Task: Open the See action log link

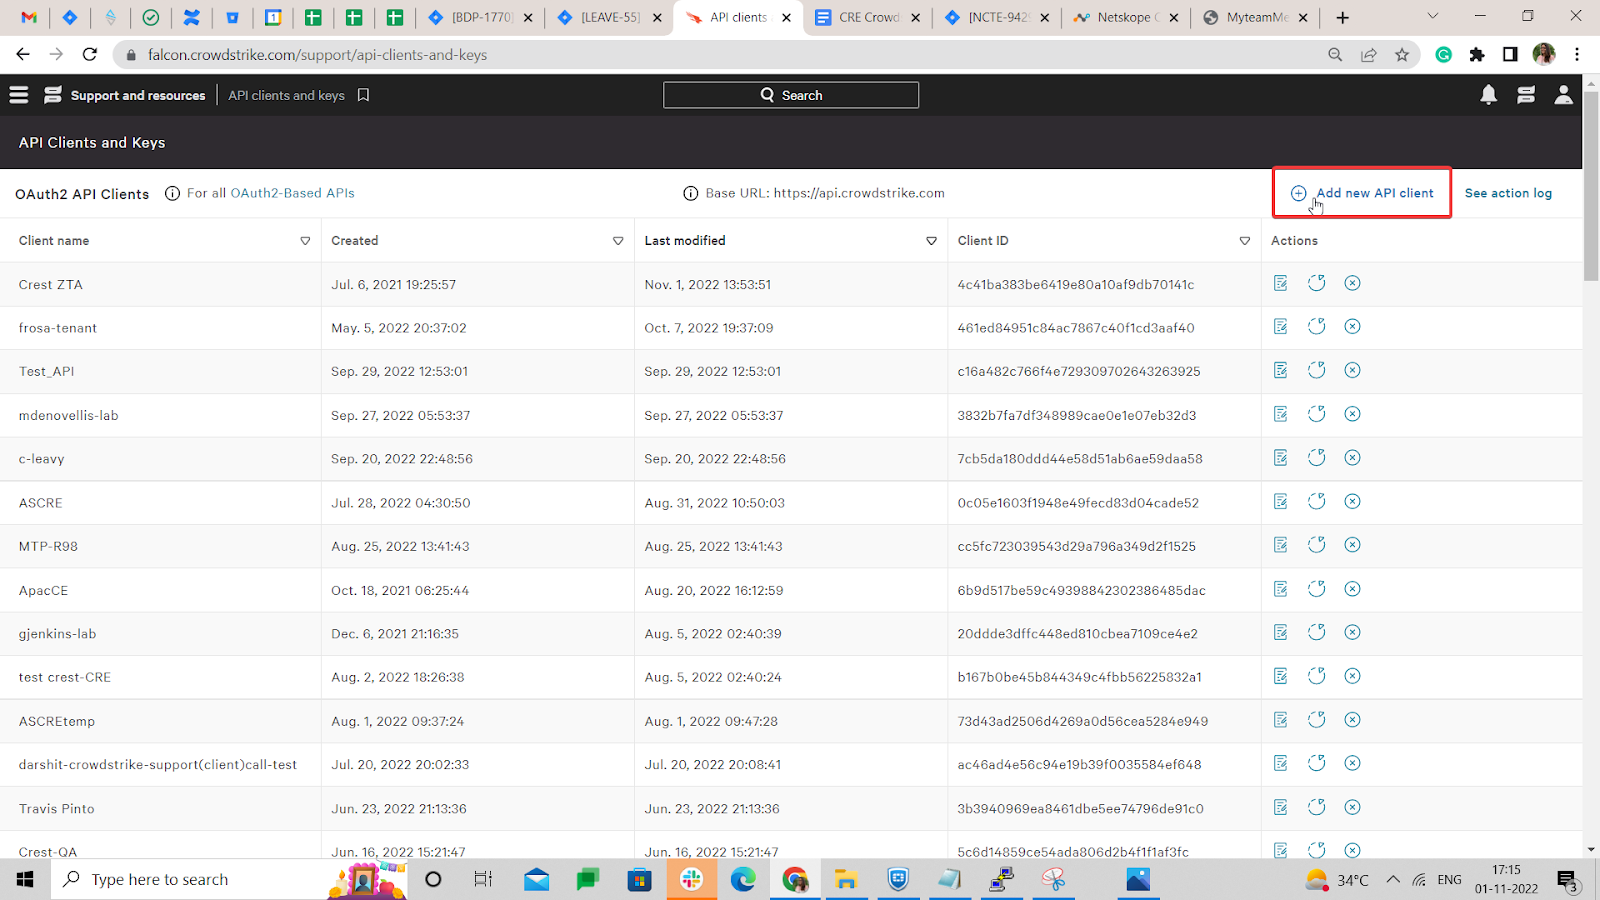Action: pos(1508,194)
